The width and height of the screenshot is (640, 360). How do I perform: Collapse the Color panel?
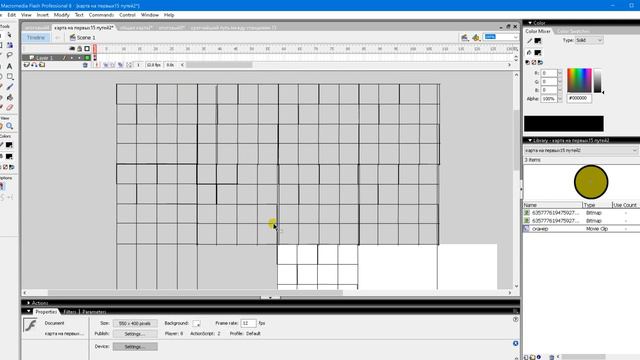point(530,23)
